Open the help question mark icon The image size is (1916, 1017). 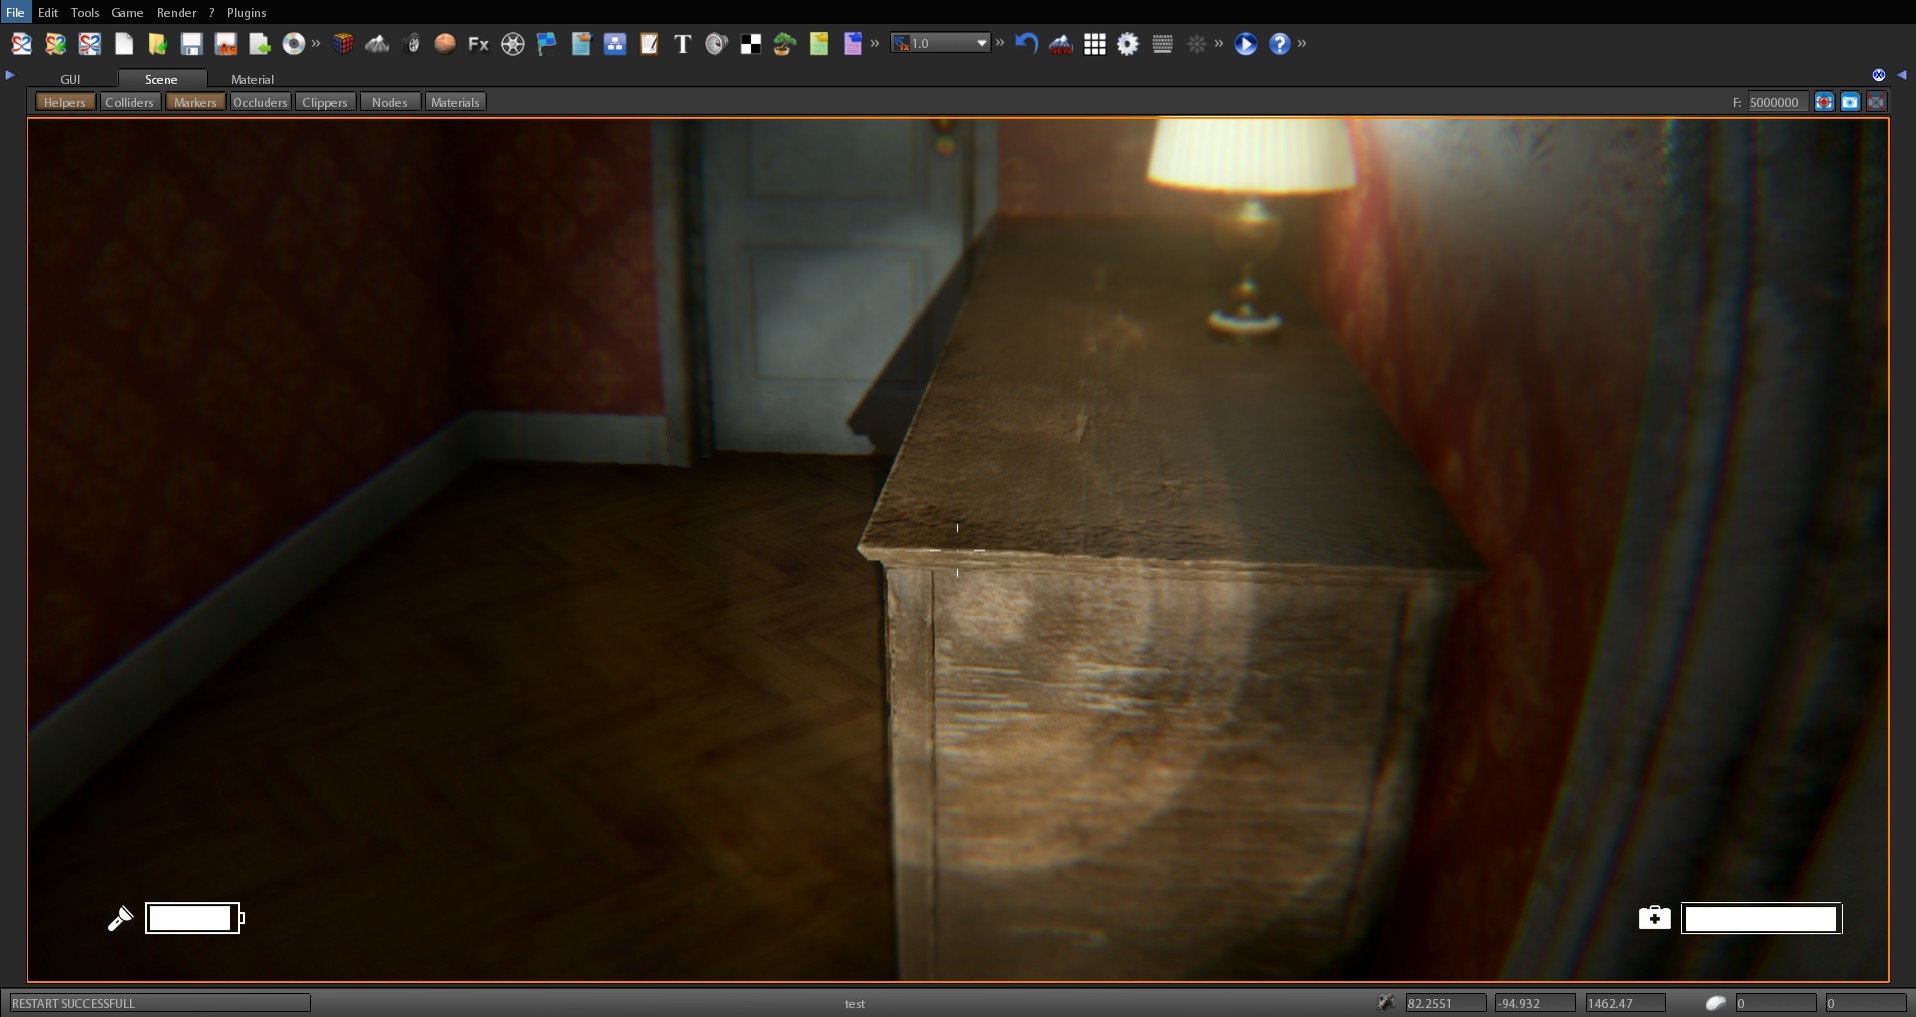click(x=1279, y=44)
